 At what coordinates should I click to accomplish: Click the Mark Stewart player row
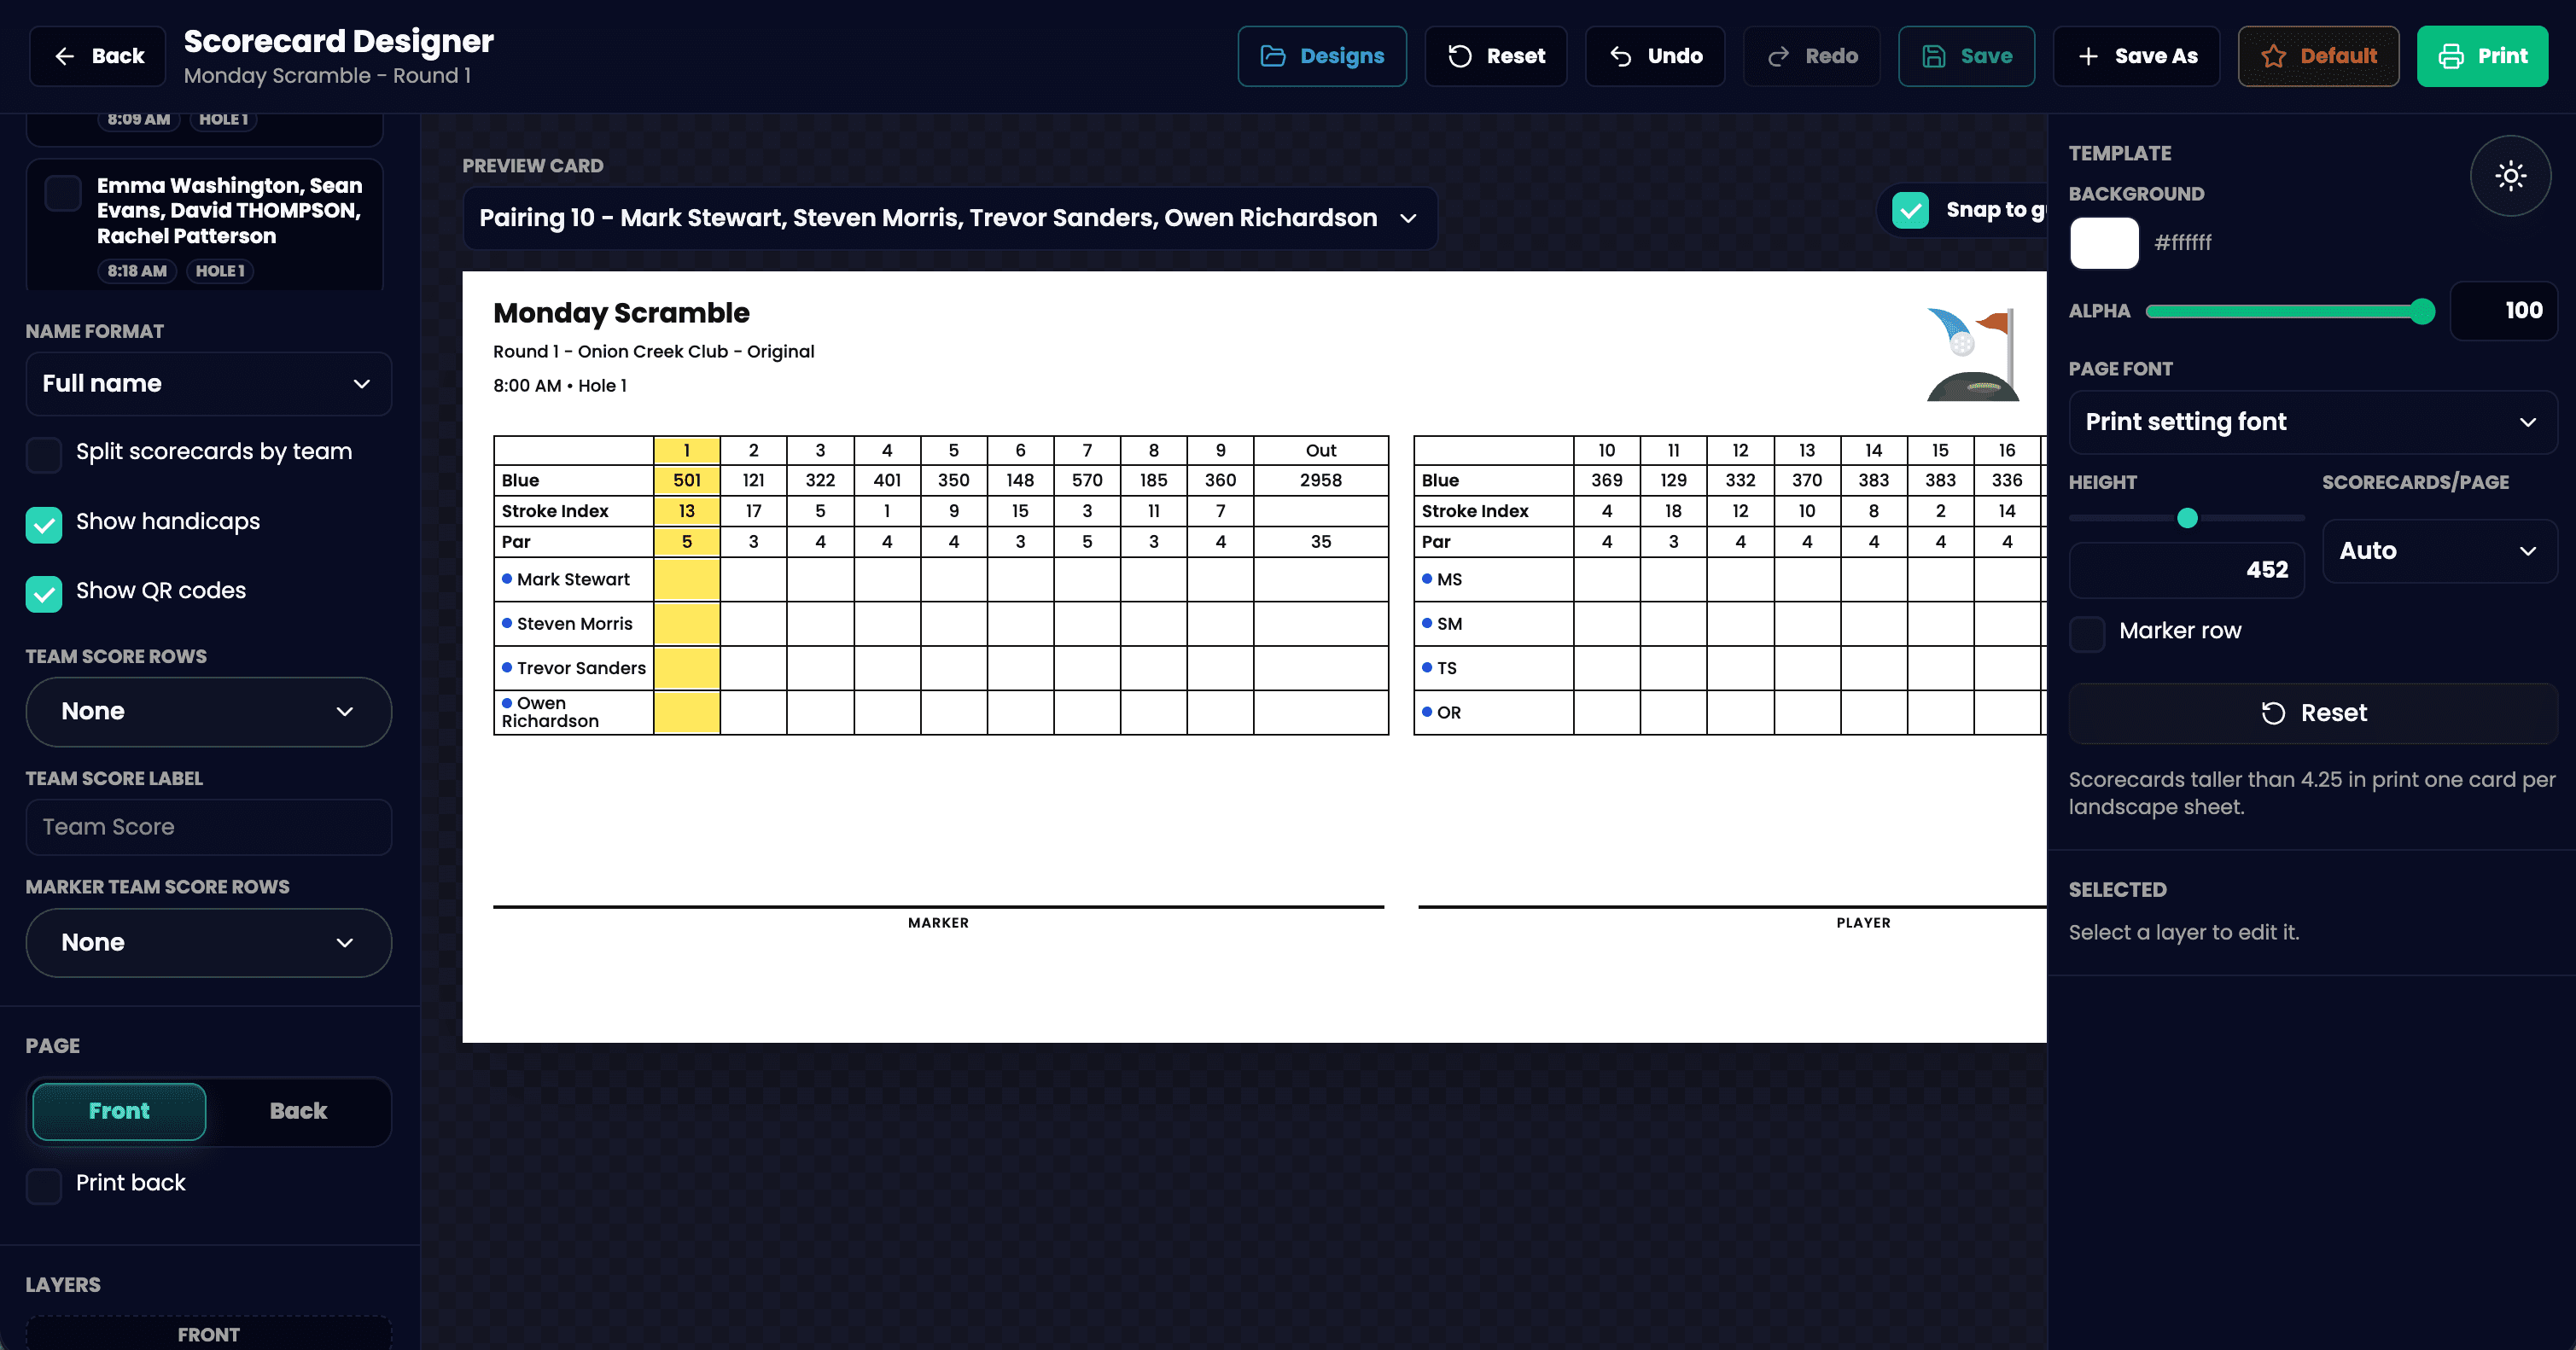[x=940, y=579]
